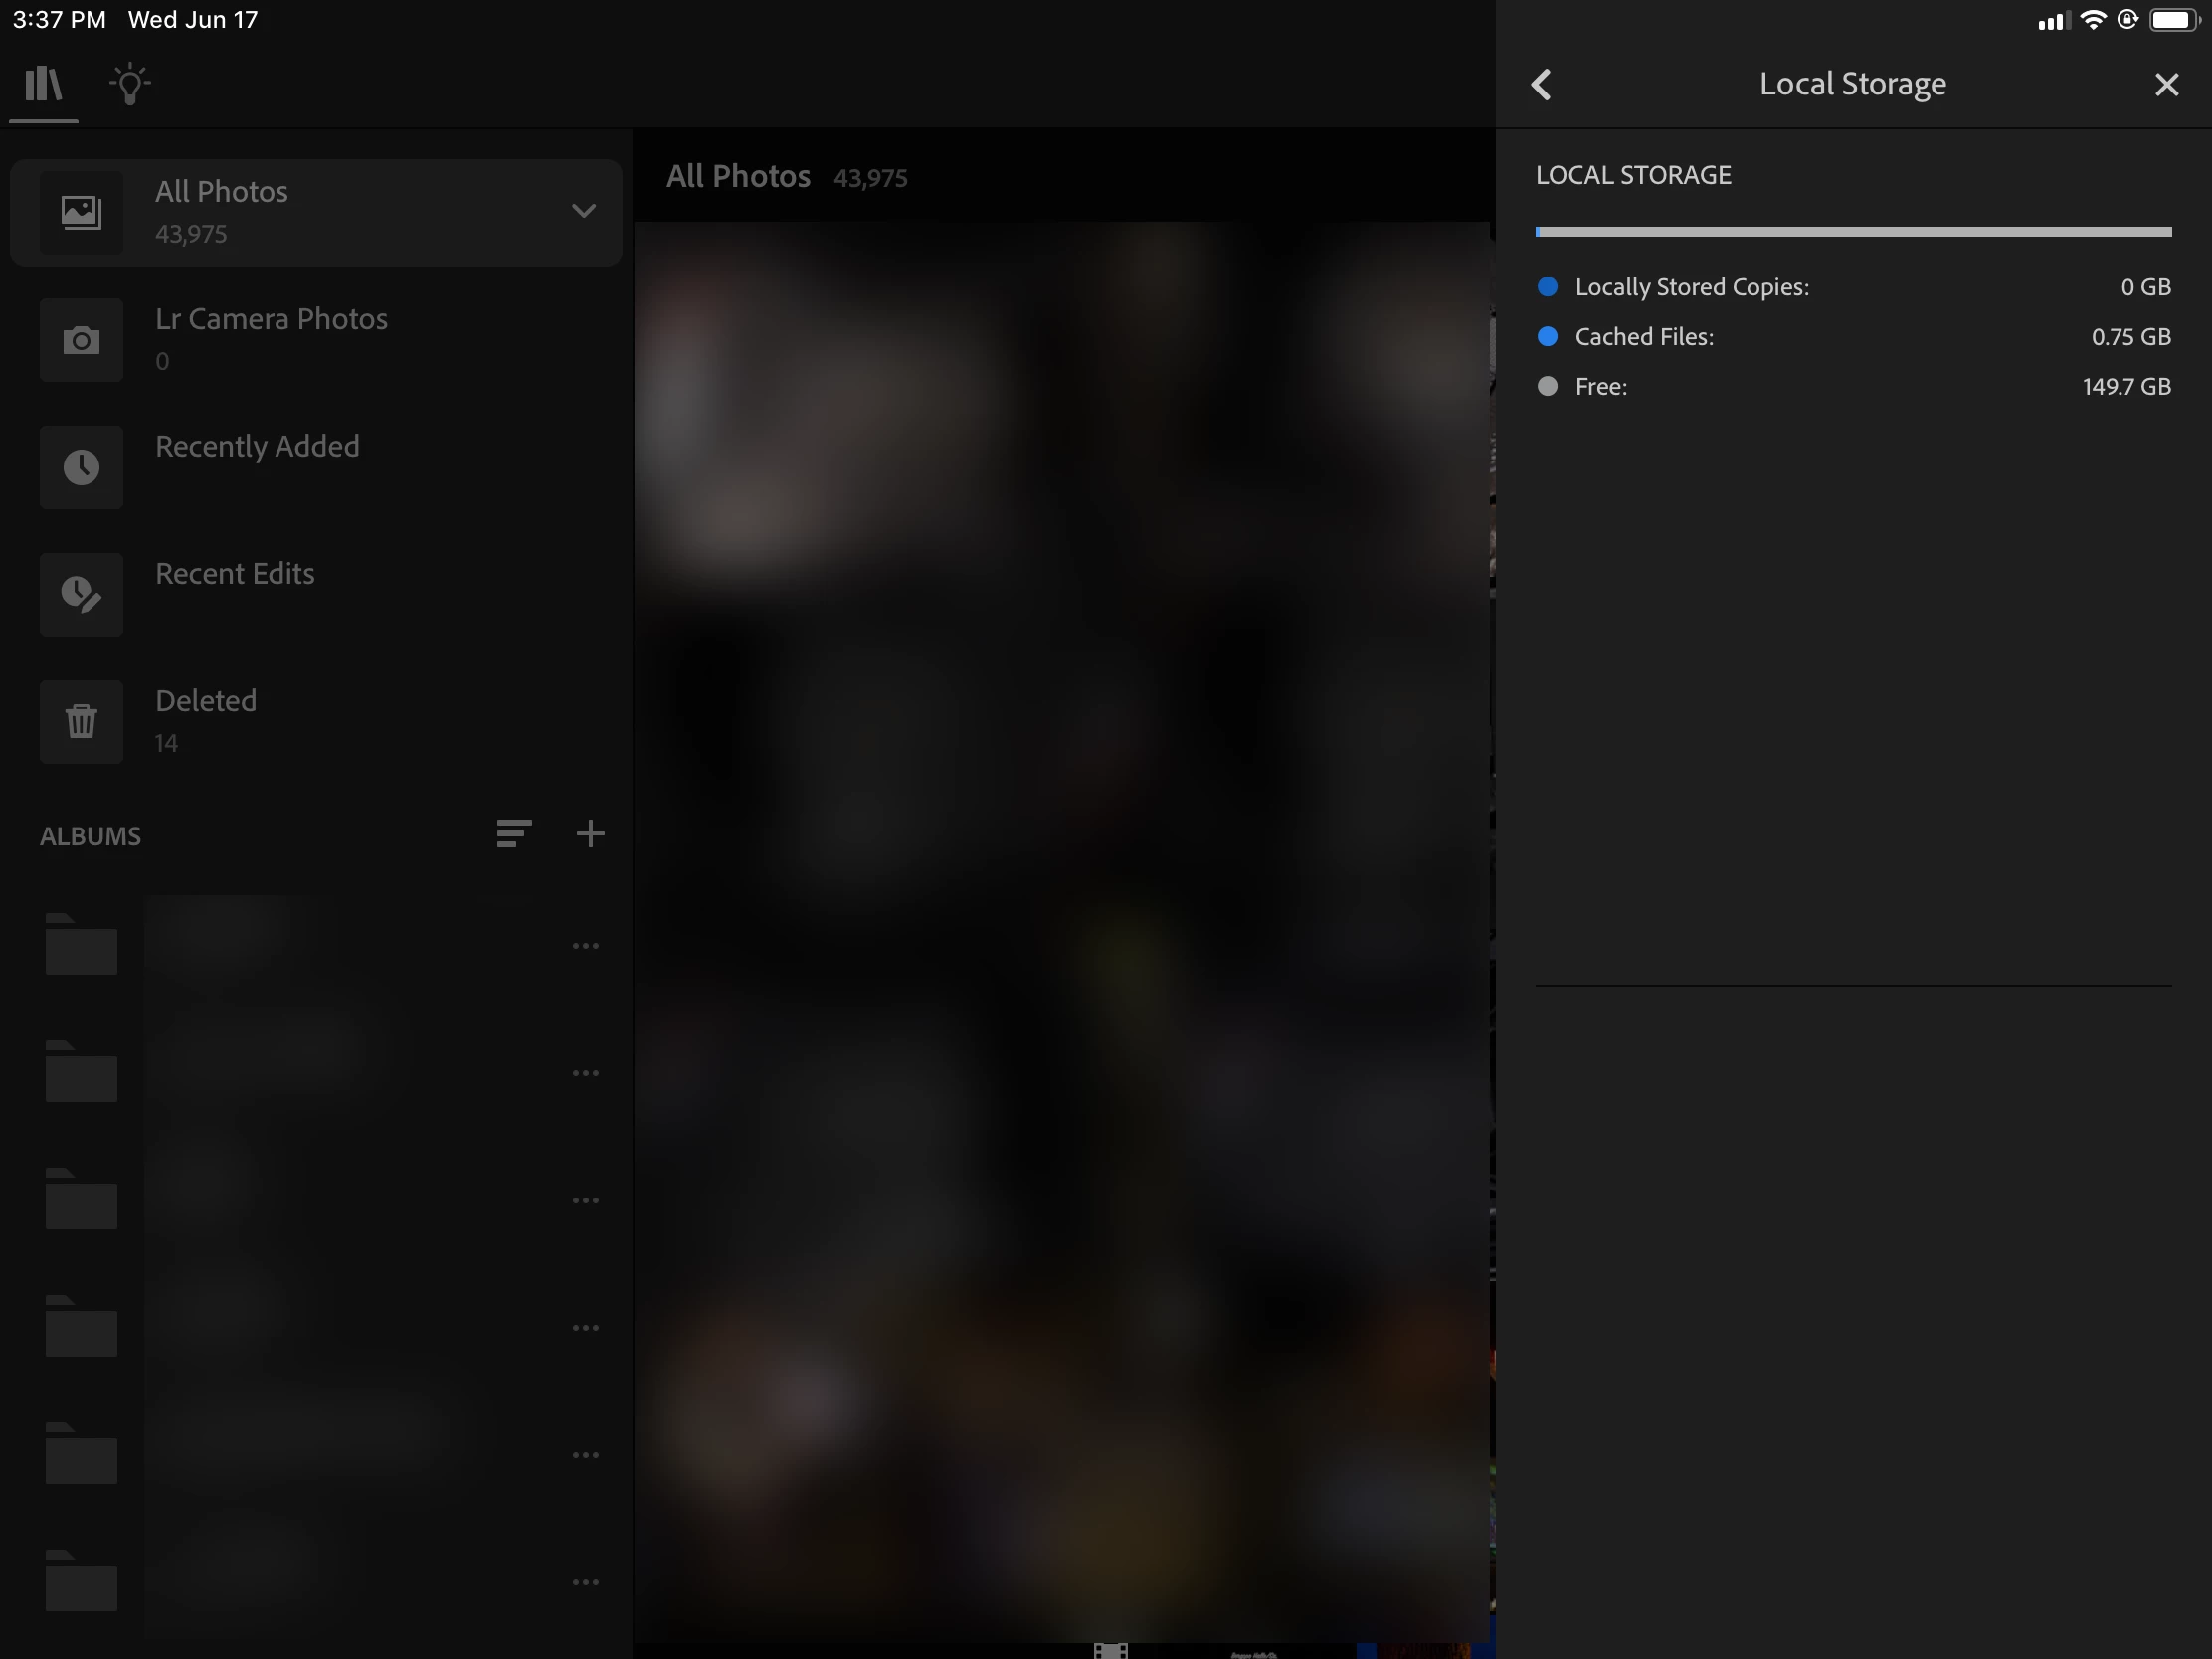The image size is (2212, 1659).
Task: Click the Lr Camera Photos label
Action: [x=271, y=319]
